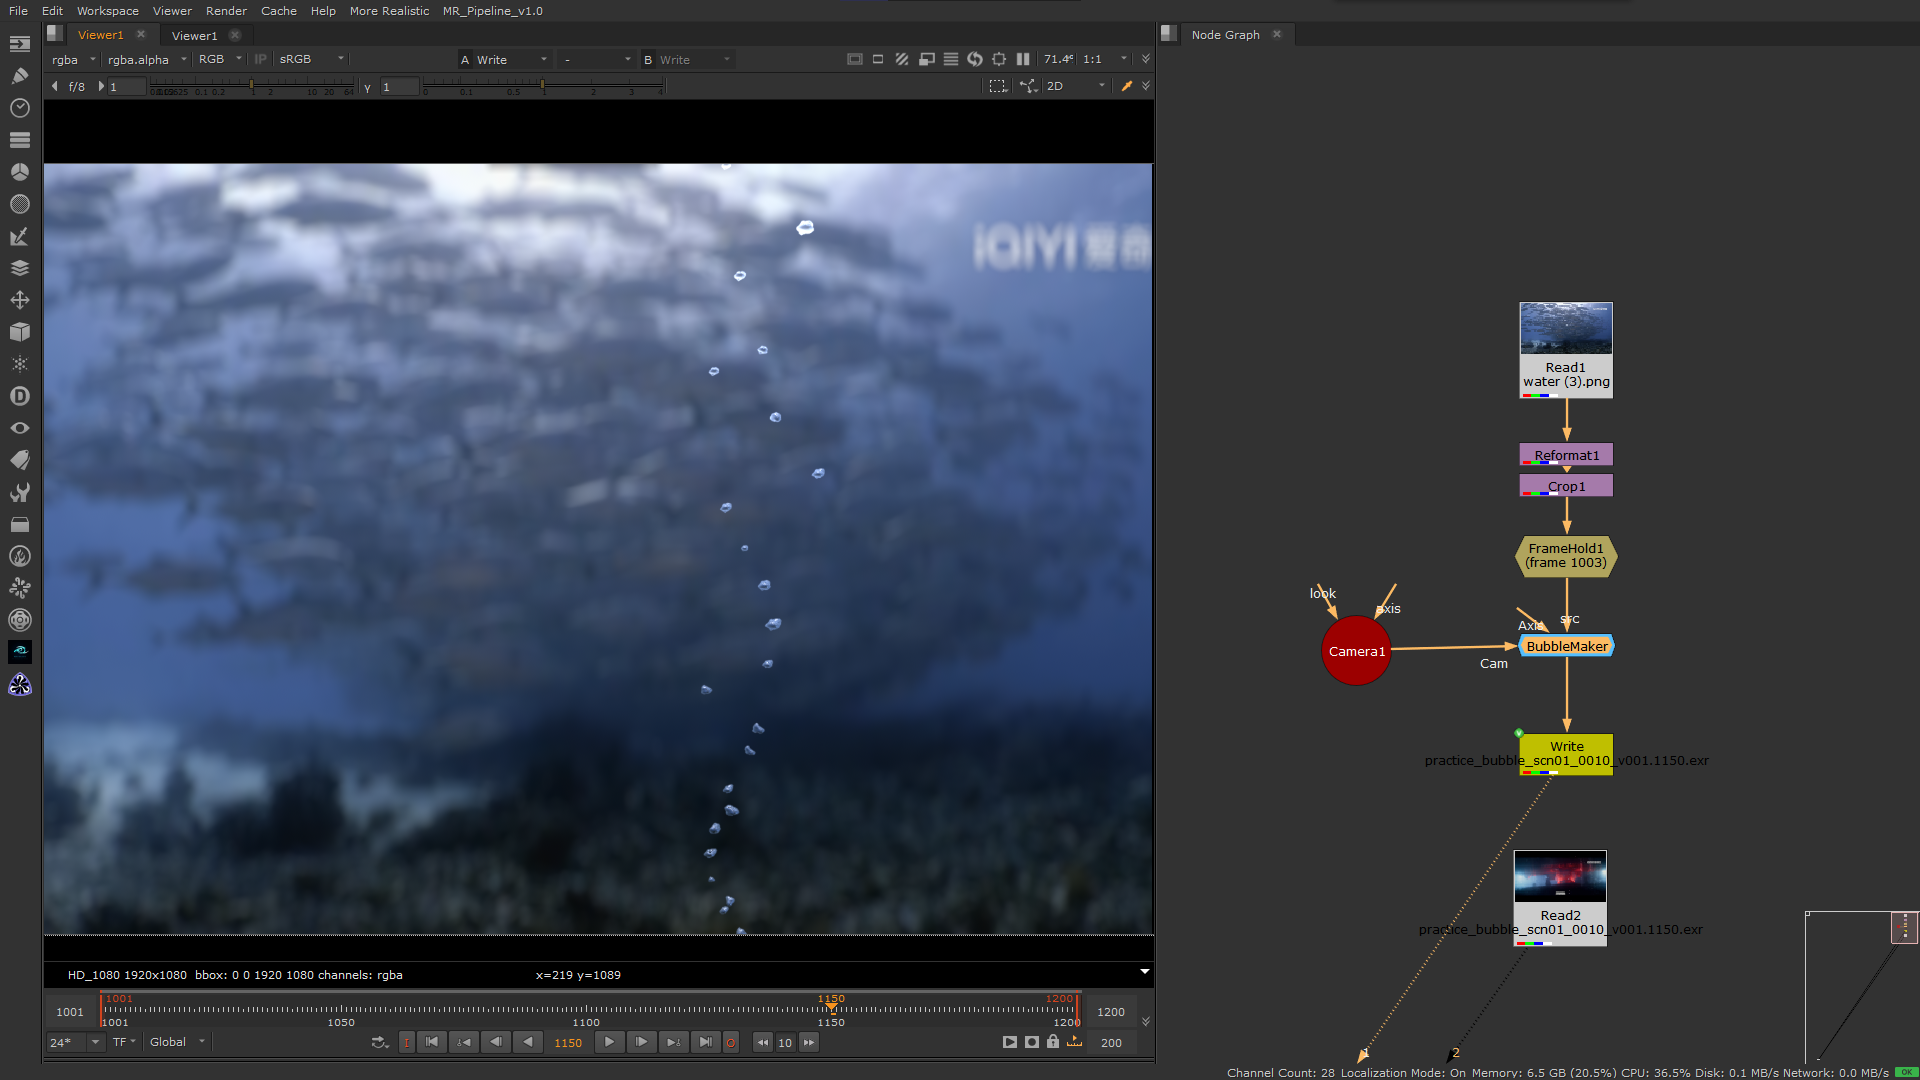Click the refresh viewer circular arrows icon
The height and width of the screenshot is (1080, 1920).
[975, 59]
